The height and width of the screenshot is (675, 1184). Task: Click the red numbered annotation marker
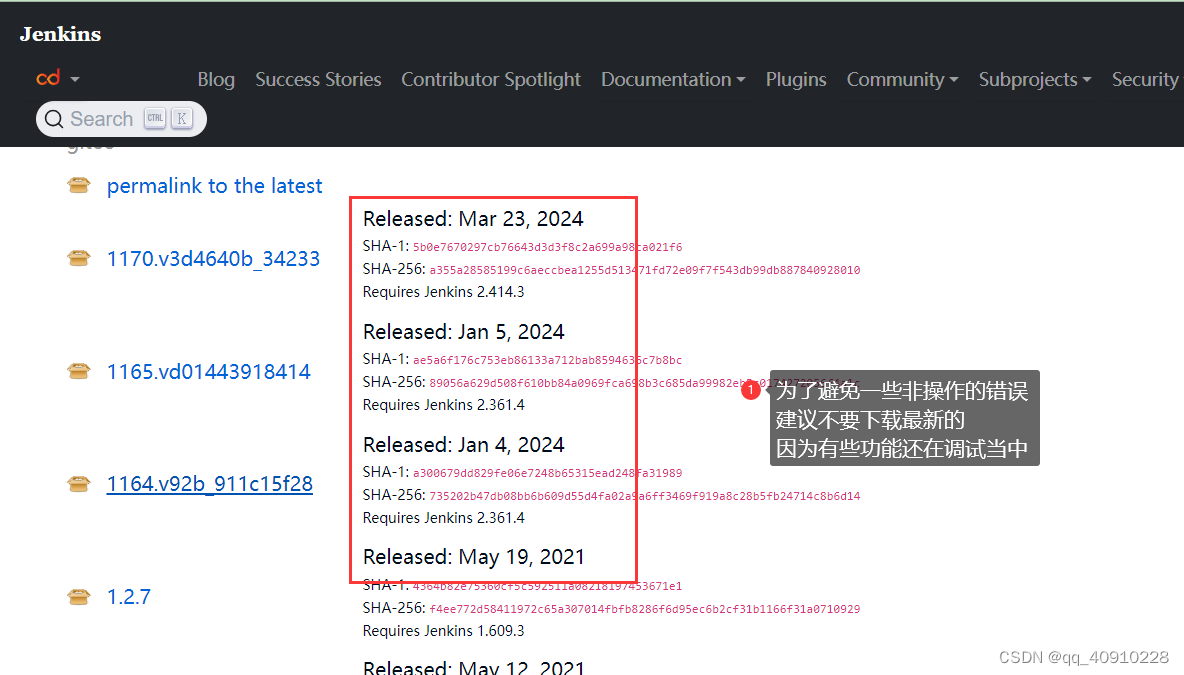(751, 389)
